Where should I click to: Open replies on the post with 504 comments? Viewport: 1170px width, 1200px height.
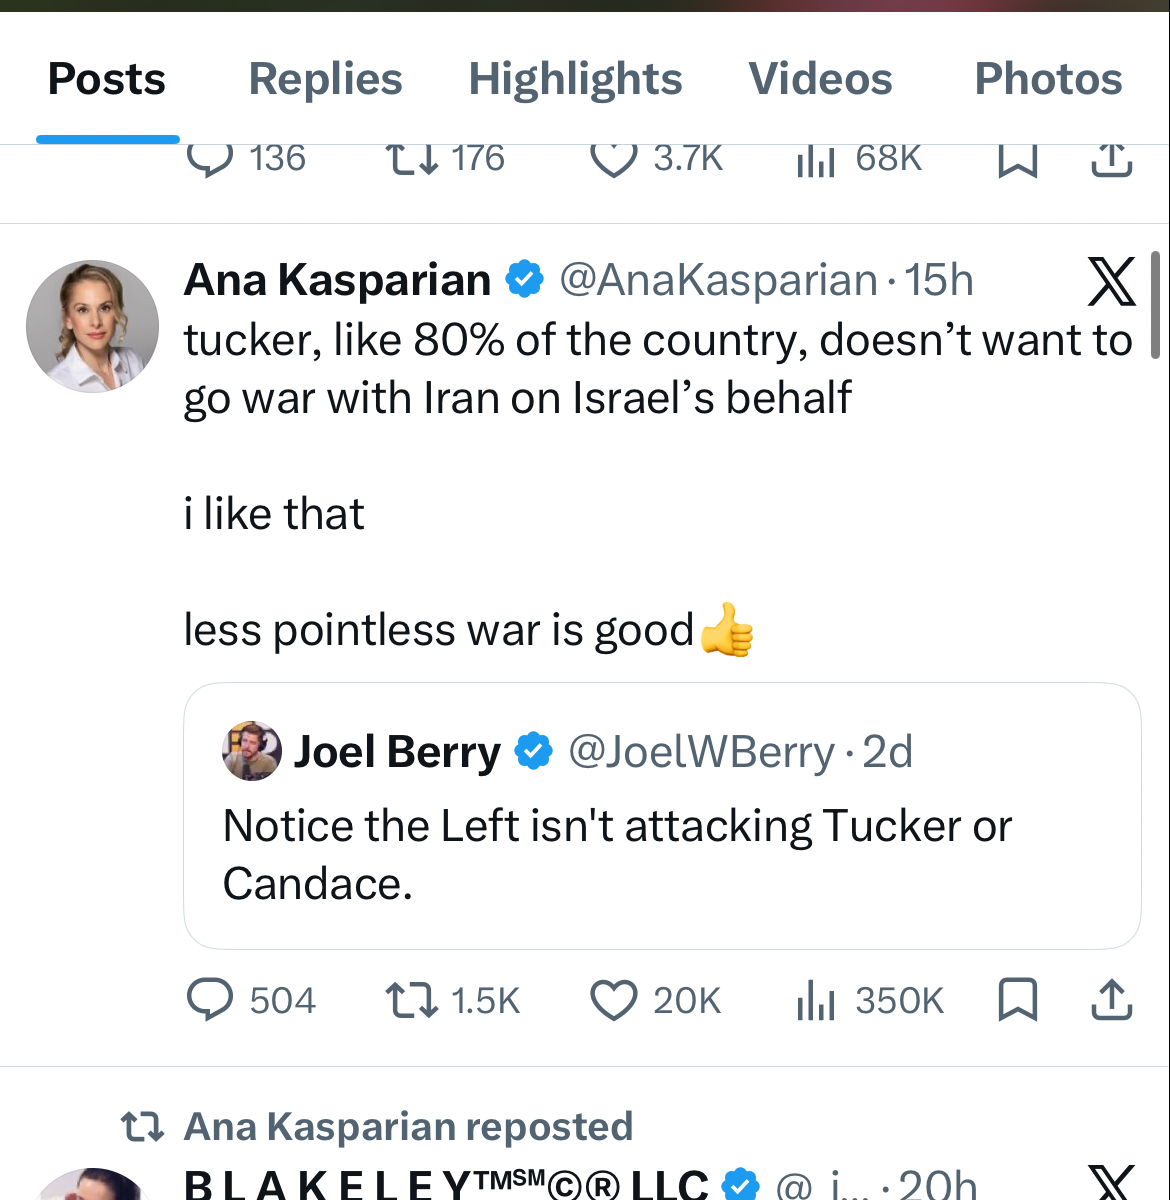click(x=210, y=1000)
